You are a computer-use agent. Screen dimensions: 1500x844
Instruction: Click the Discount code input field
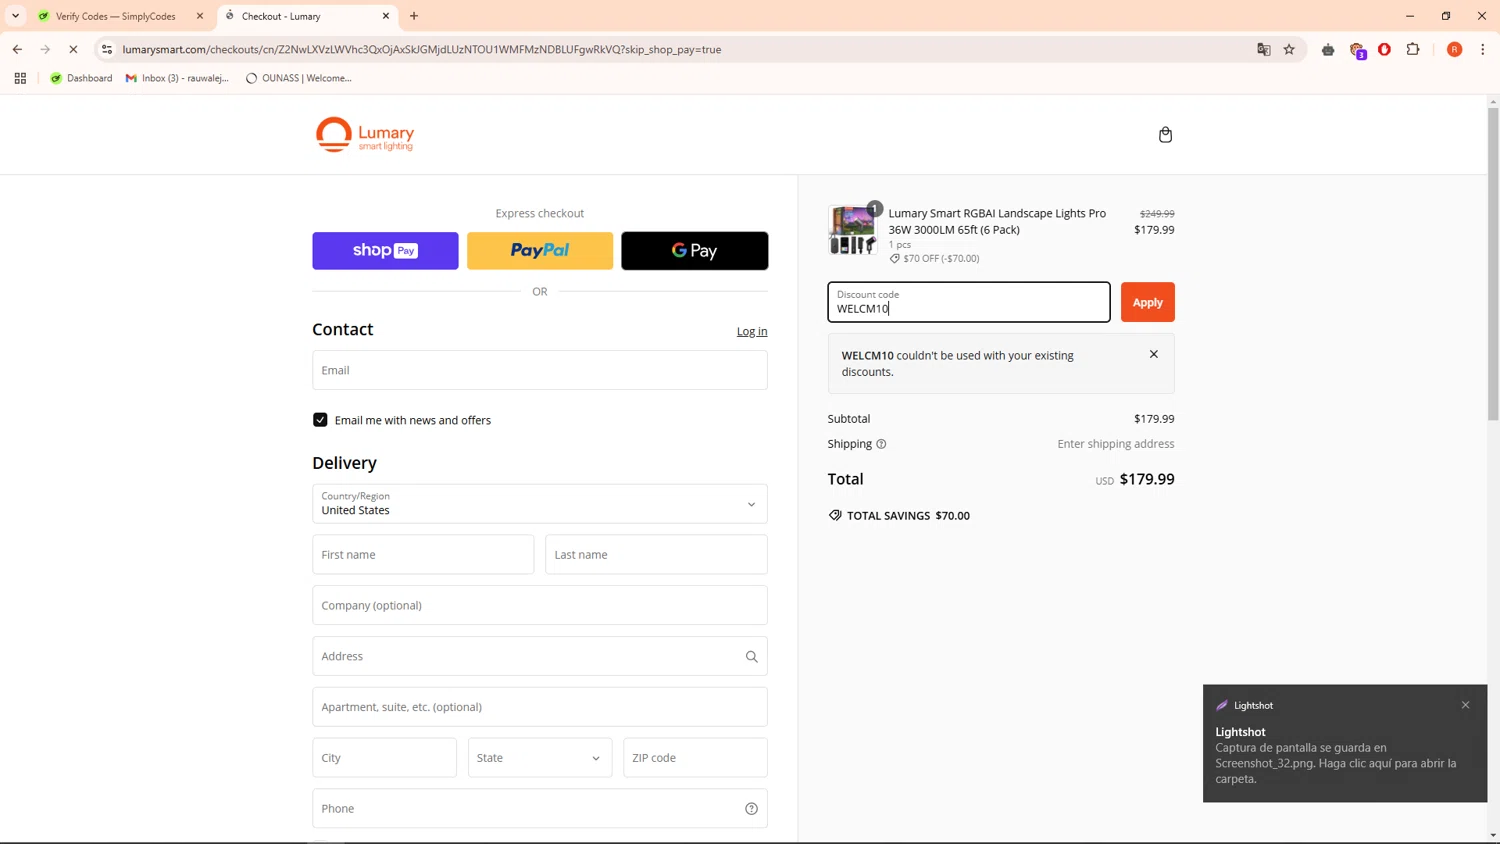(x=968, y=302)
